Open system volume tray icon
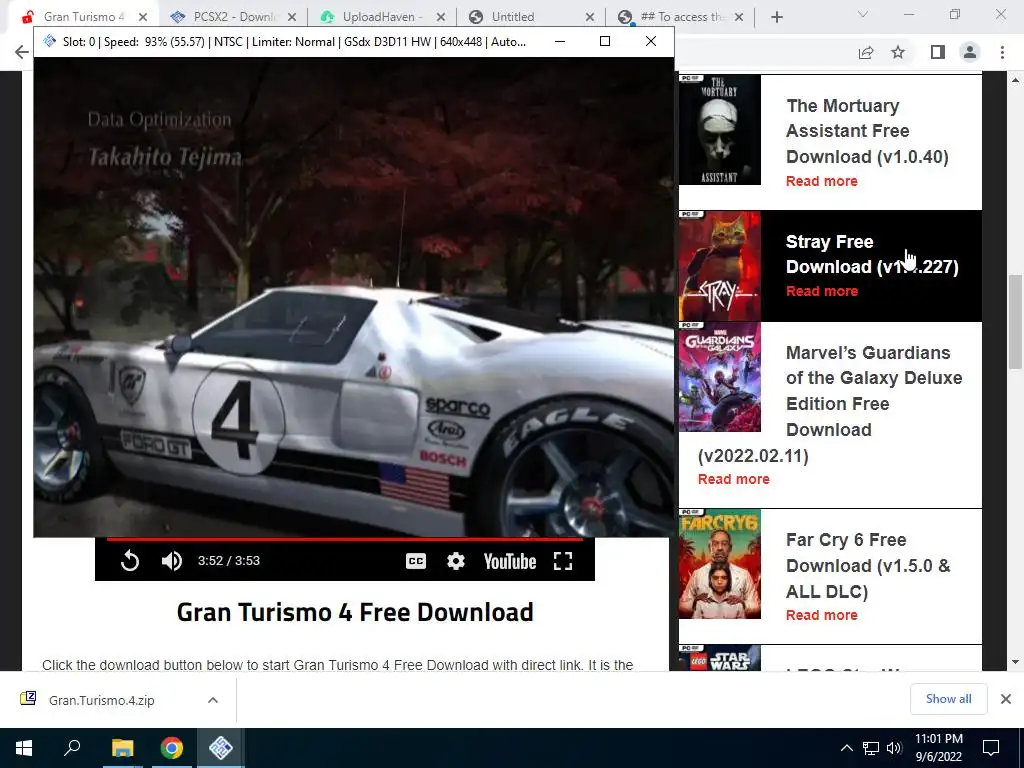The width and height of the screenshot is (1024, 768). (x=894, y=748)
